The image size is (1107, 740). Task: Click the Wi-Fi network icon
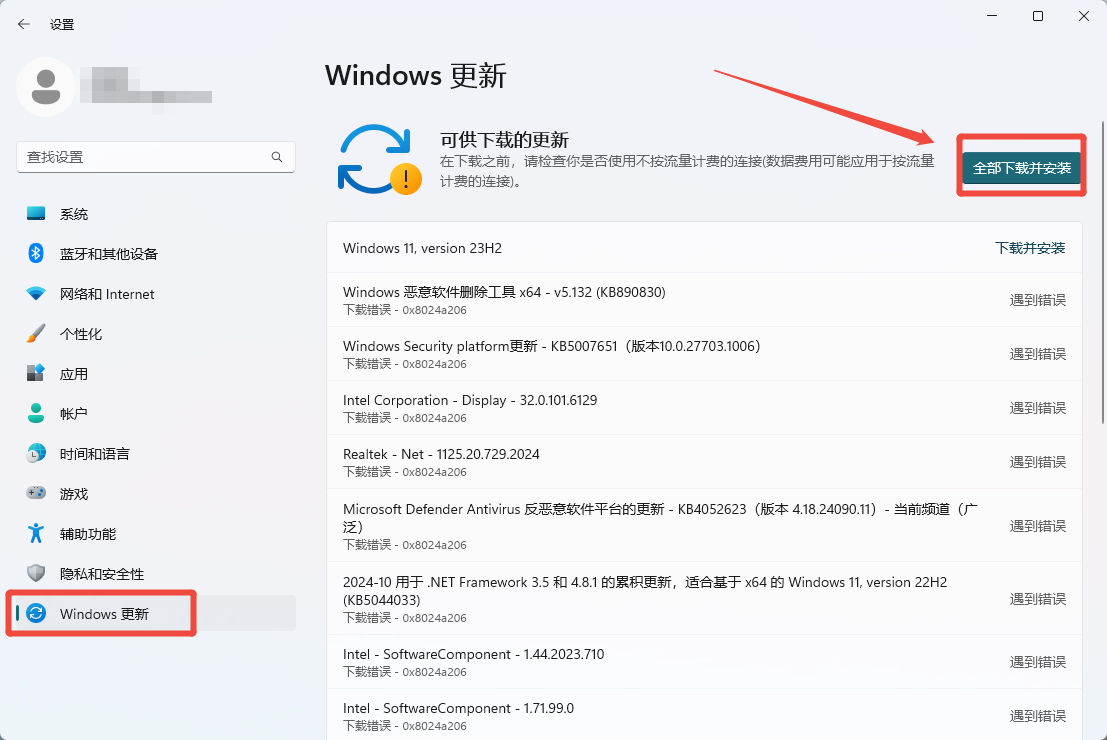coord(36,293)
